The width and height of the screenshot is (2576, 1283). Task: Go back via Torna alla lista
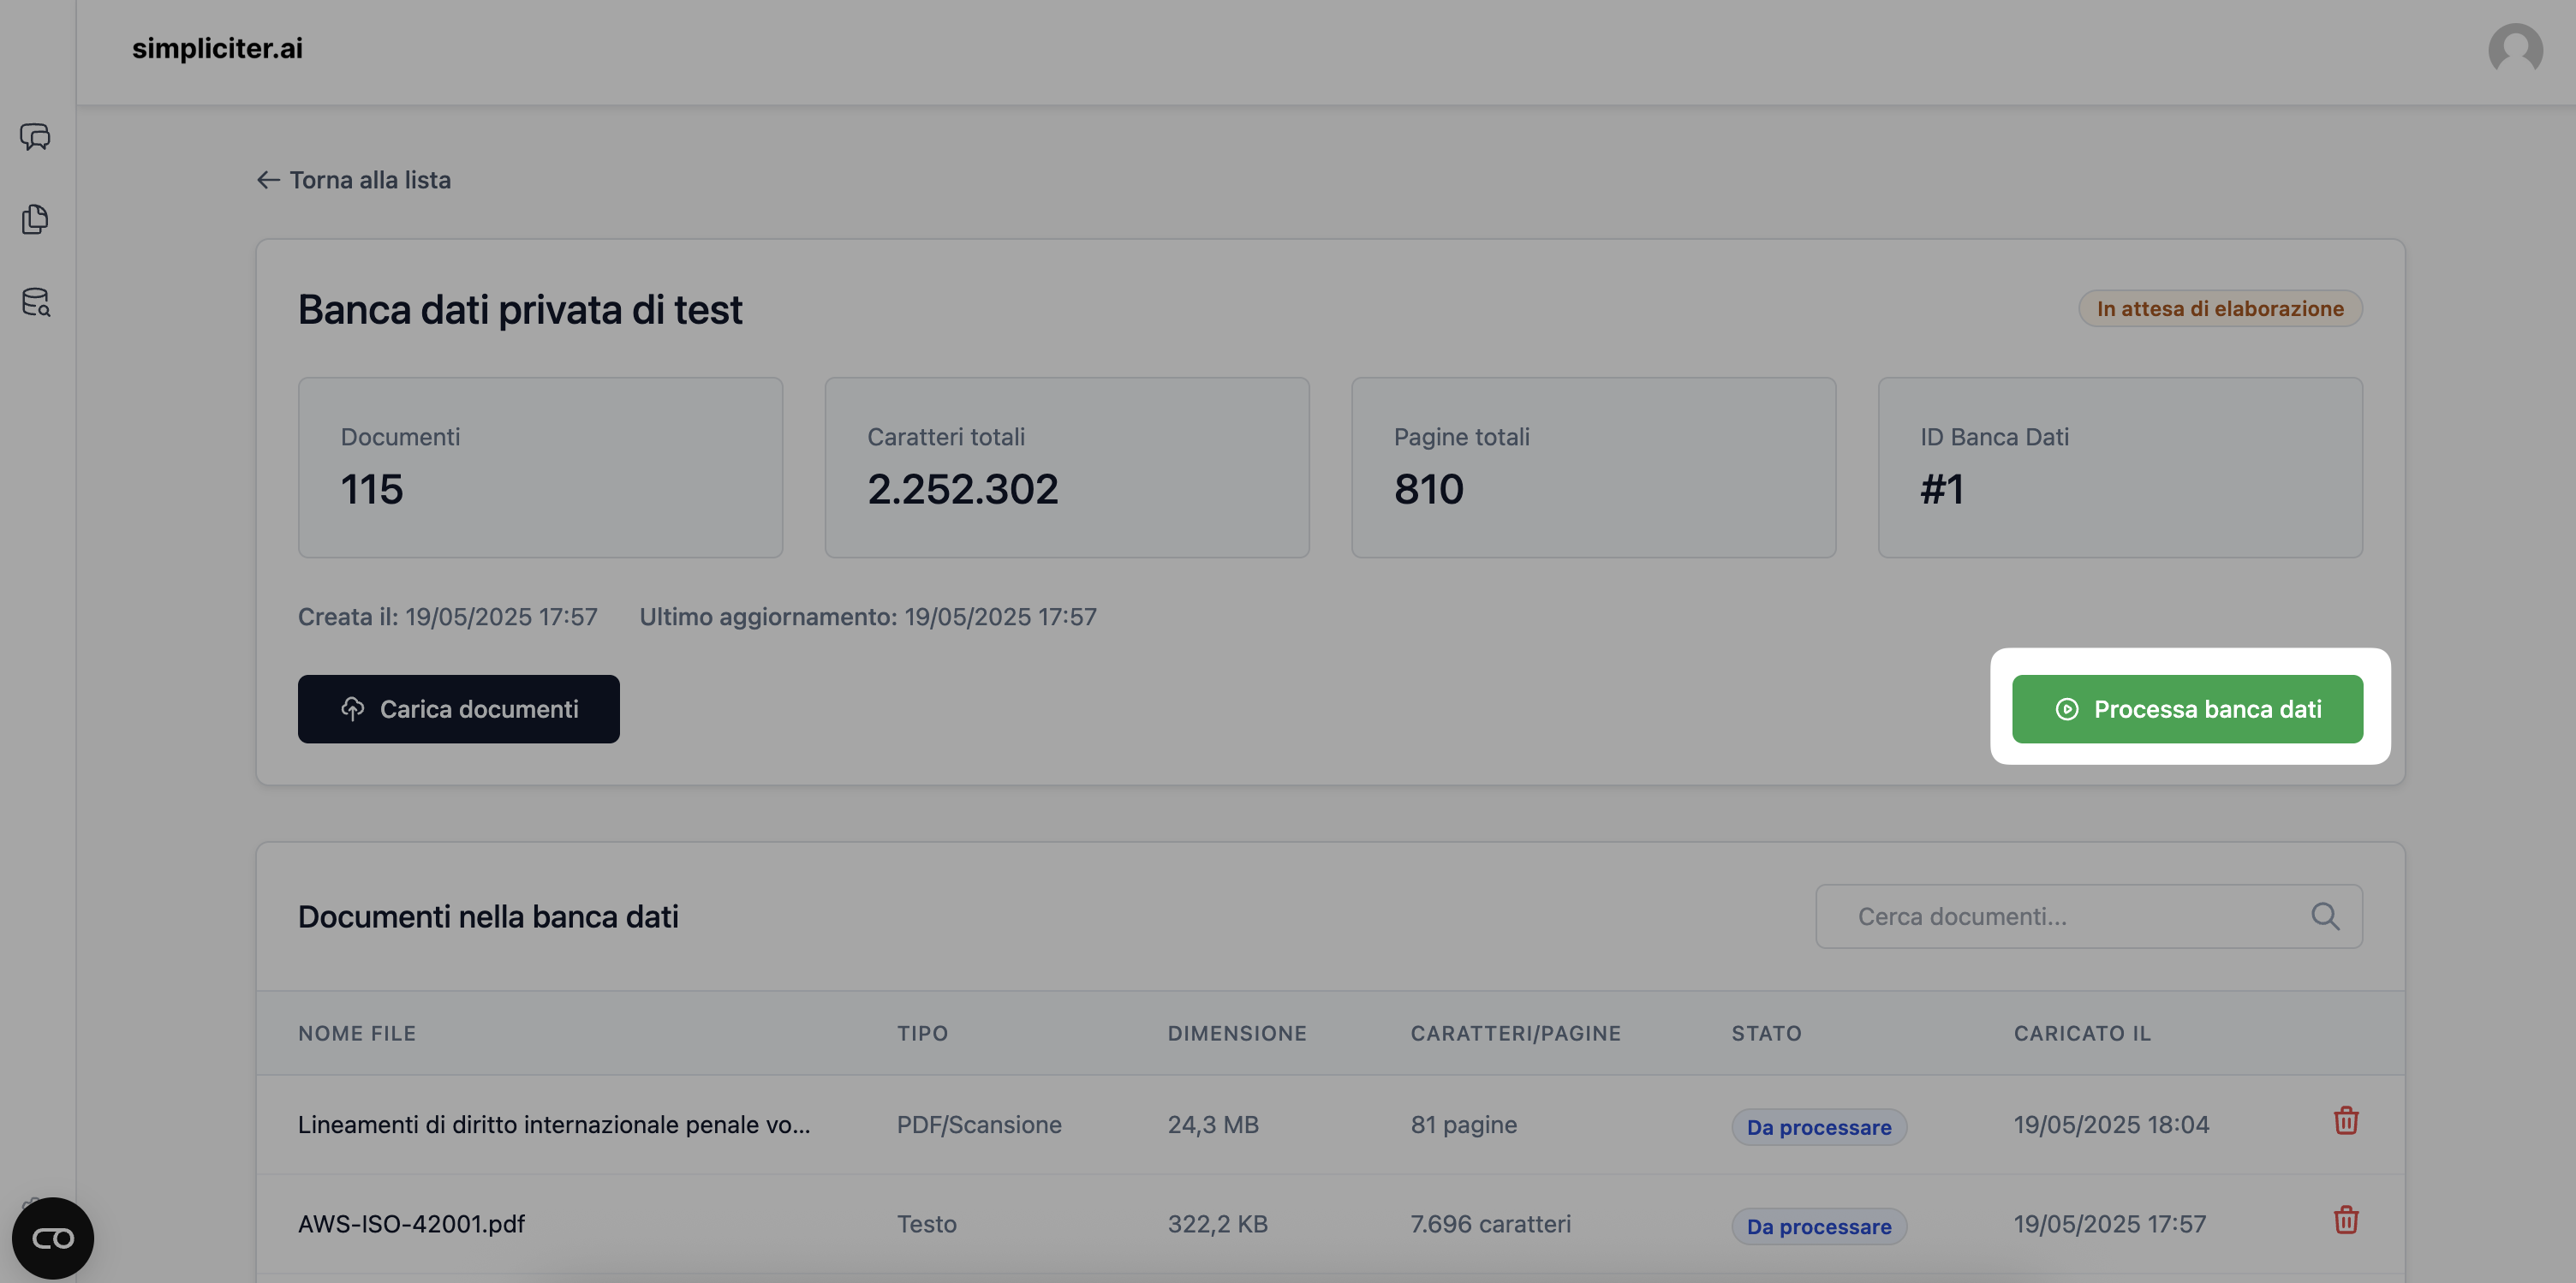tap(354, 180)
